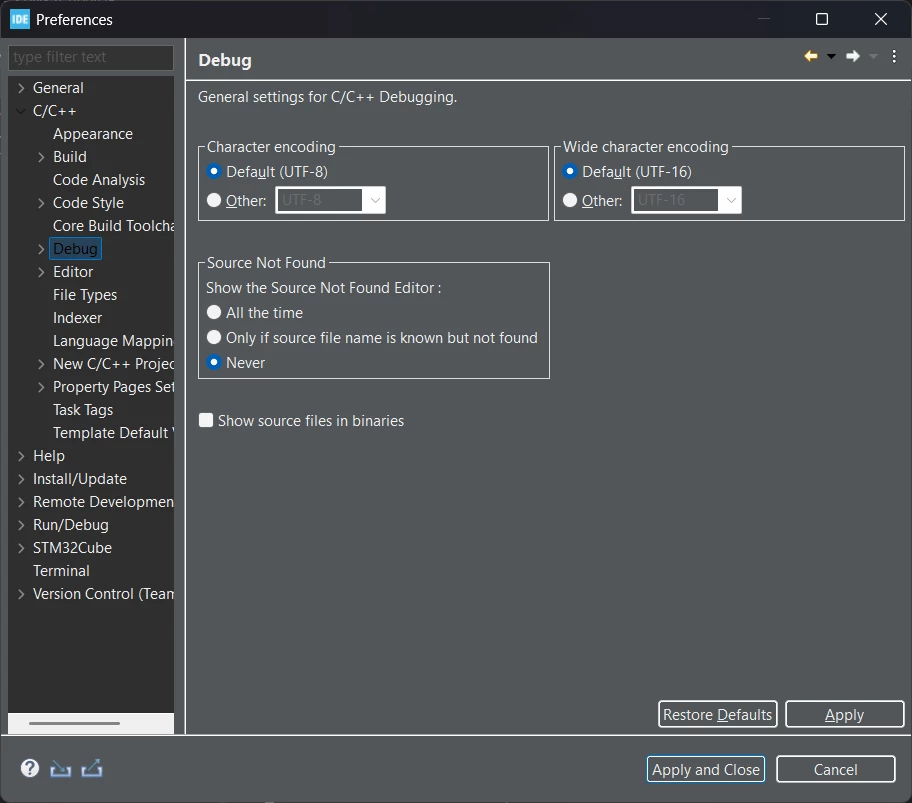
Task: Open the UTF-8 encoding combo box
Action: click(x=330, y=200)
